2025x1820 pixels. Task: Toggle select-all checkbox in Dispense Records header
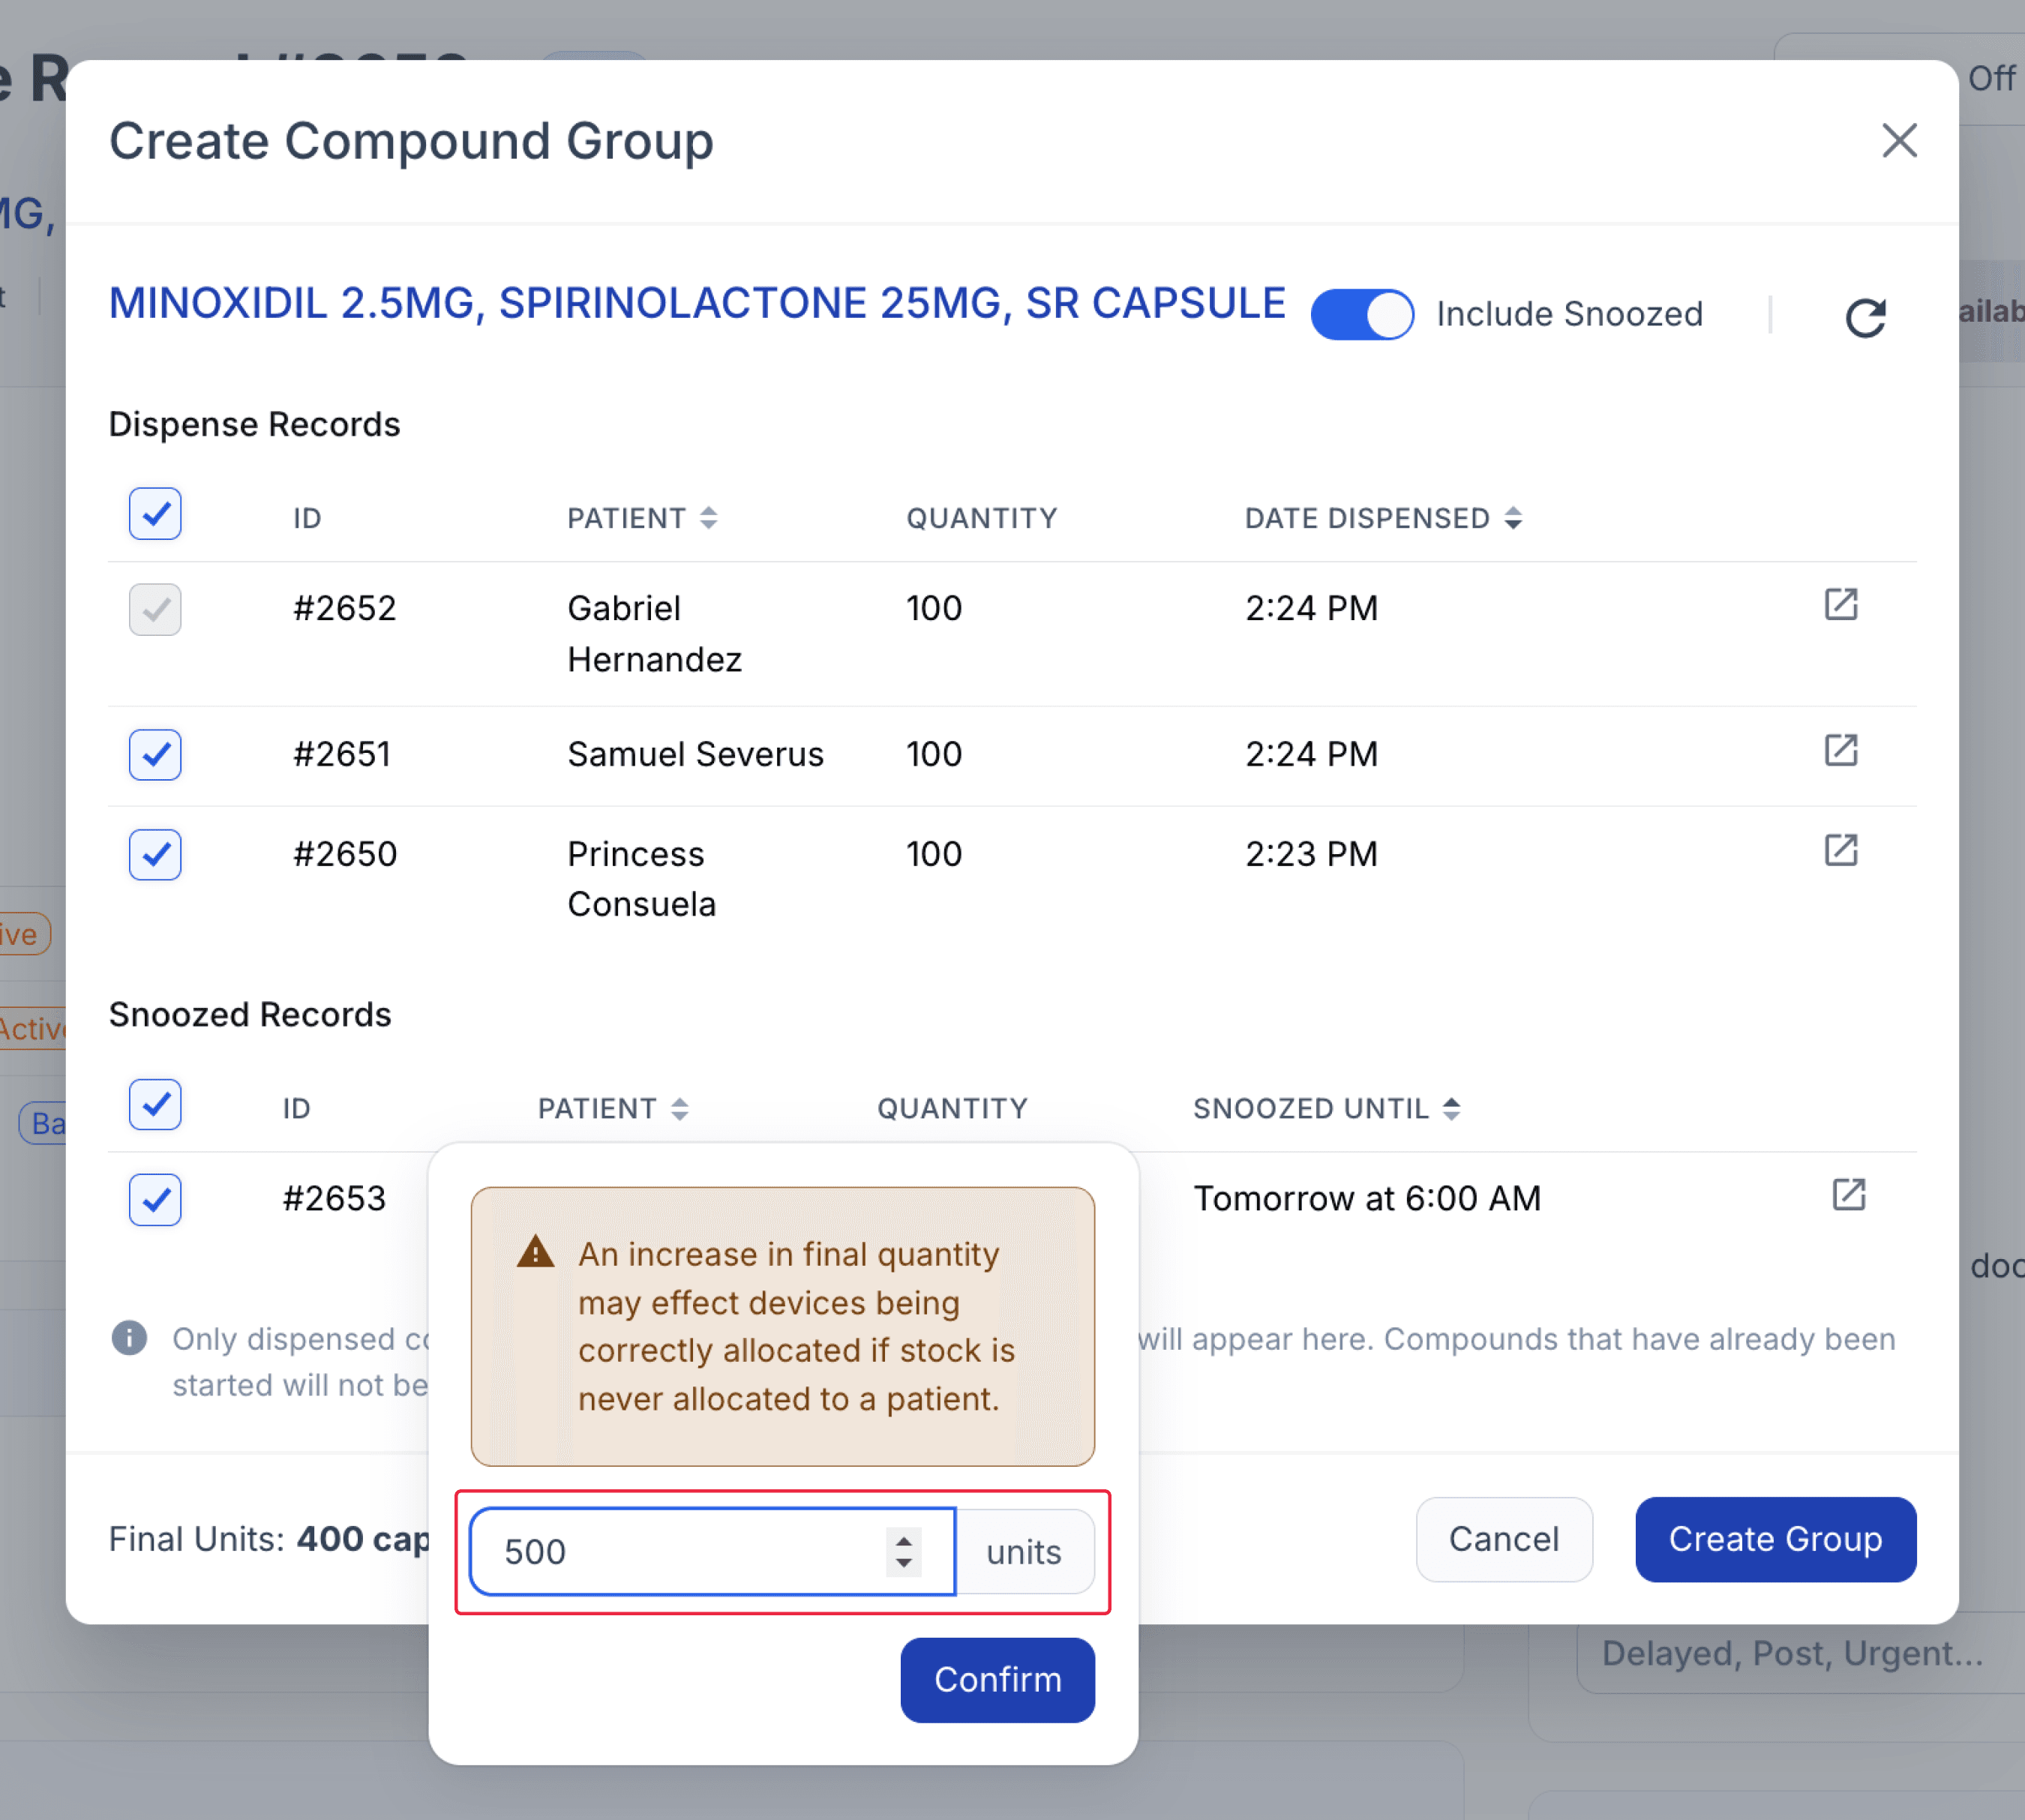pyautogui.click(x=155, y=514)
